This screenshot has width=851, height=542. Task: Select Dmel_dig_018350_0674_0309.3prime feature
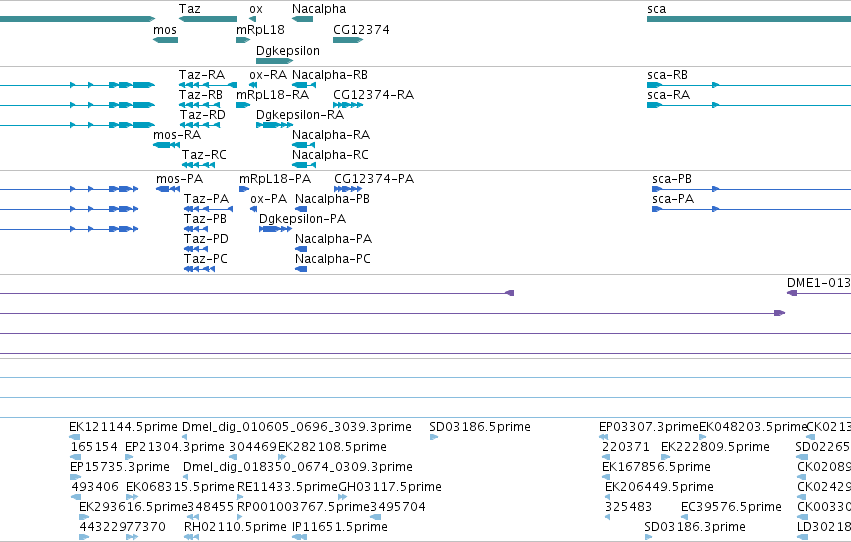pos(186,477)
